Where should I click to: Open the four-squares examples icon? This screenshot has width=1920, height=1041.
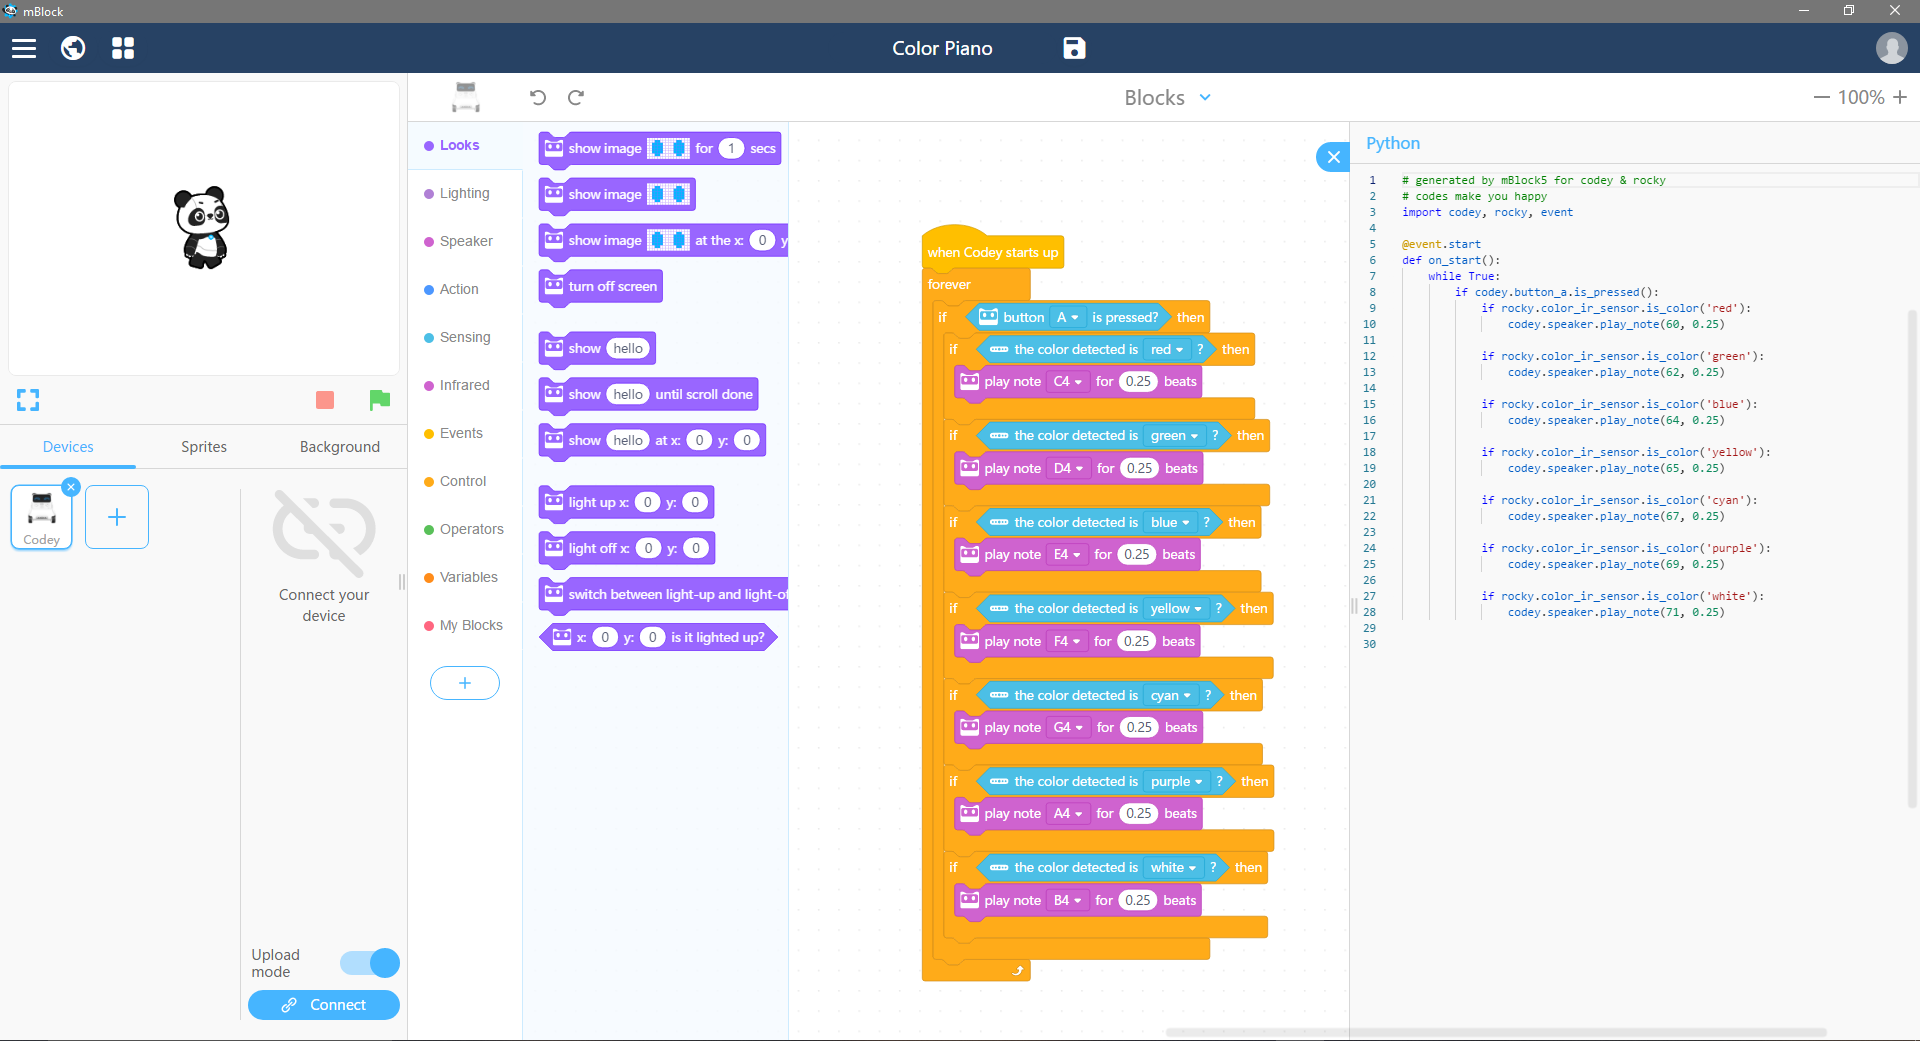tap(123, 48)
